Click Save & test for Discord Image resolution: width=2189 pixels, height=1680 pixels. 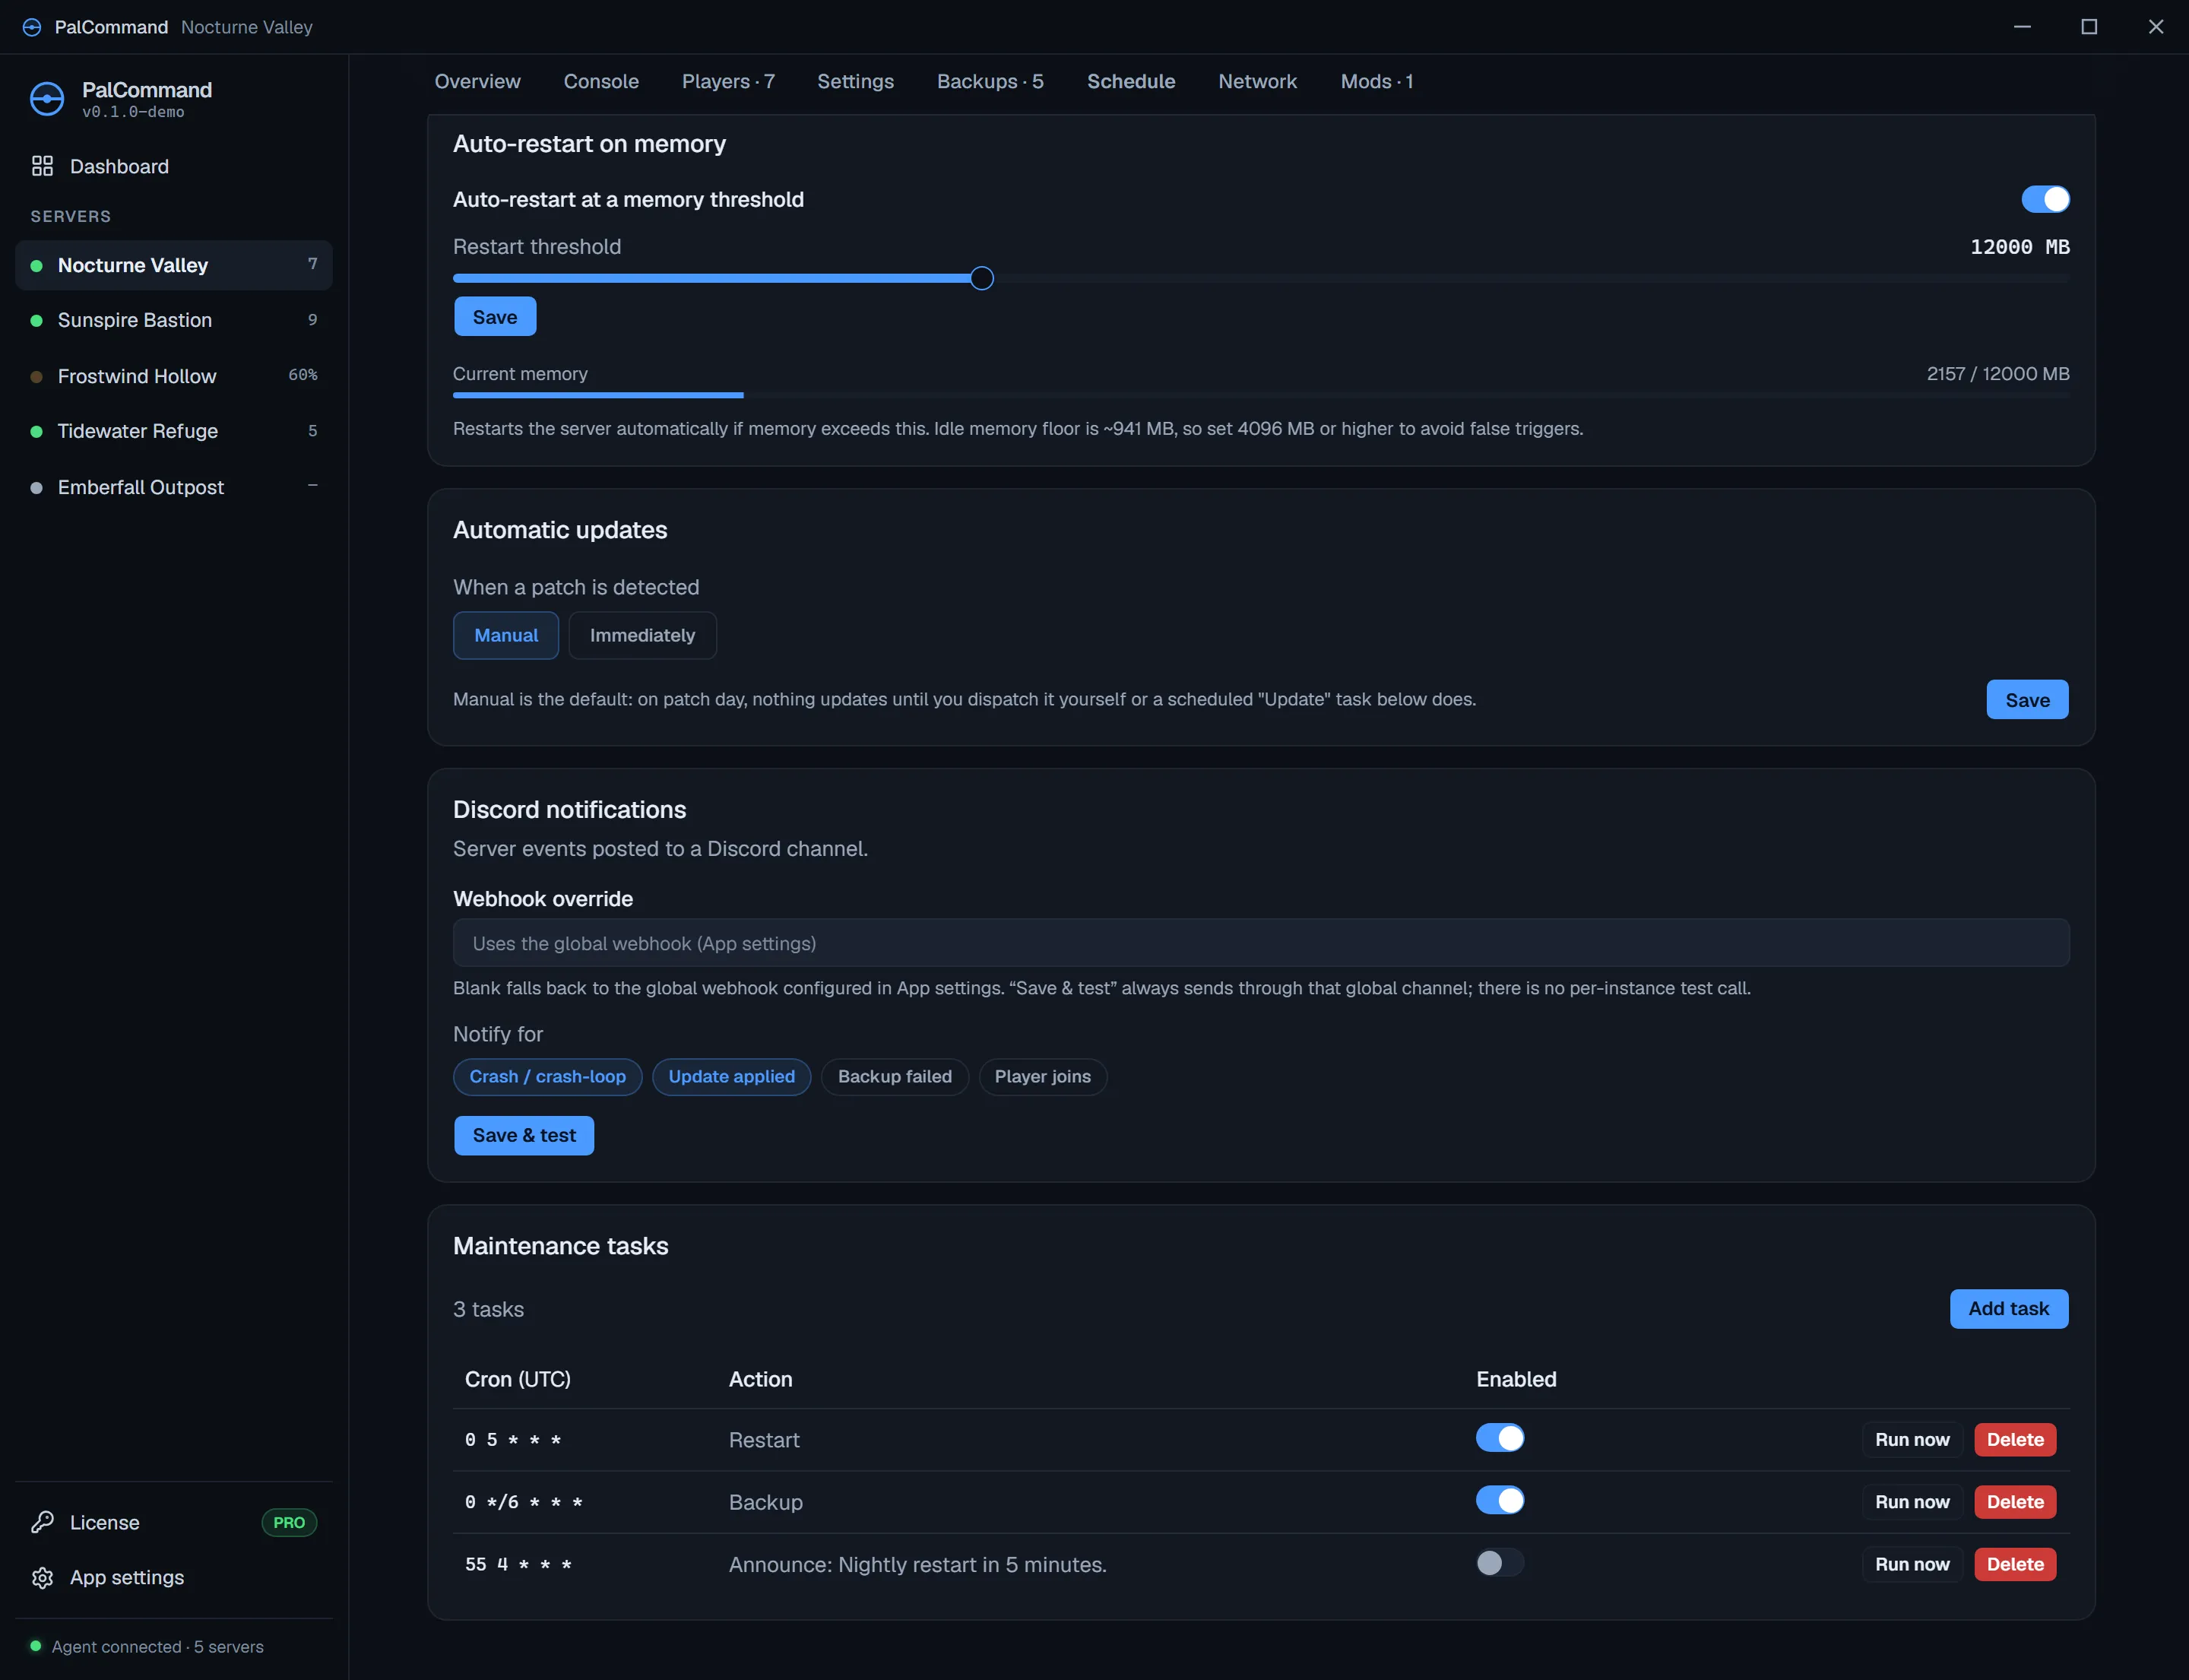(524, 1135)
